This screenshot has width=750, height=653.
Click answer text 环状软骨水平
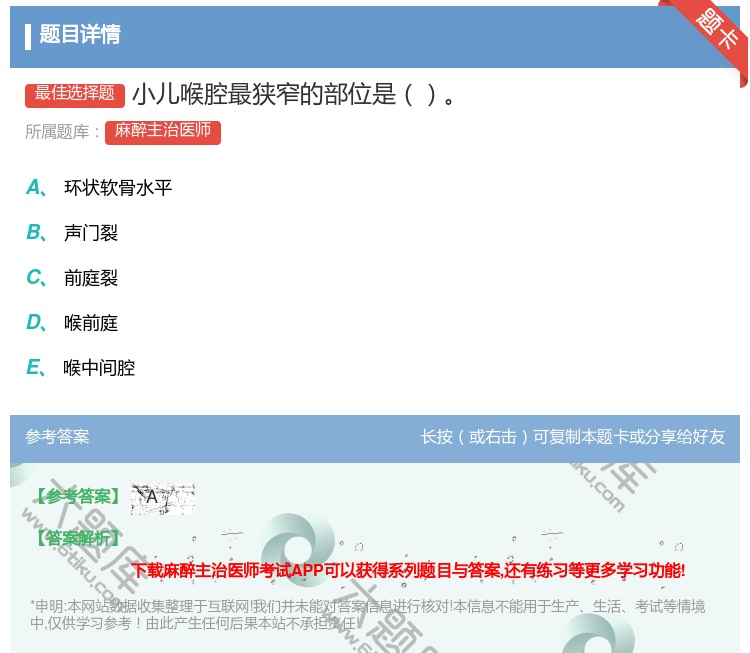click(118, 188)
